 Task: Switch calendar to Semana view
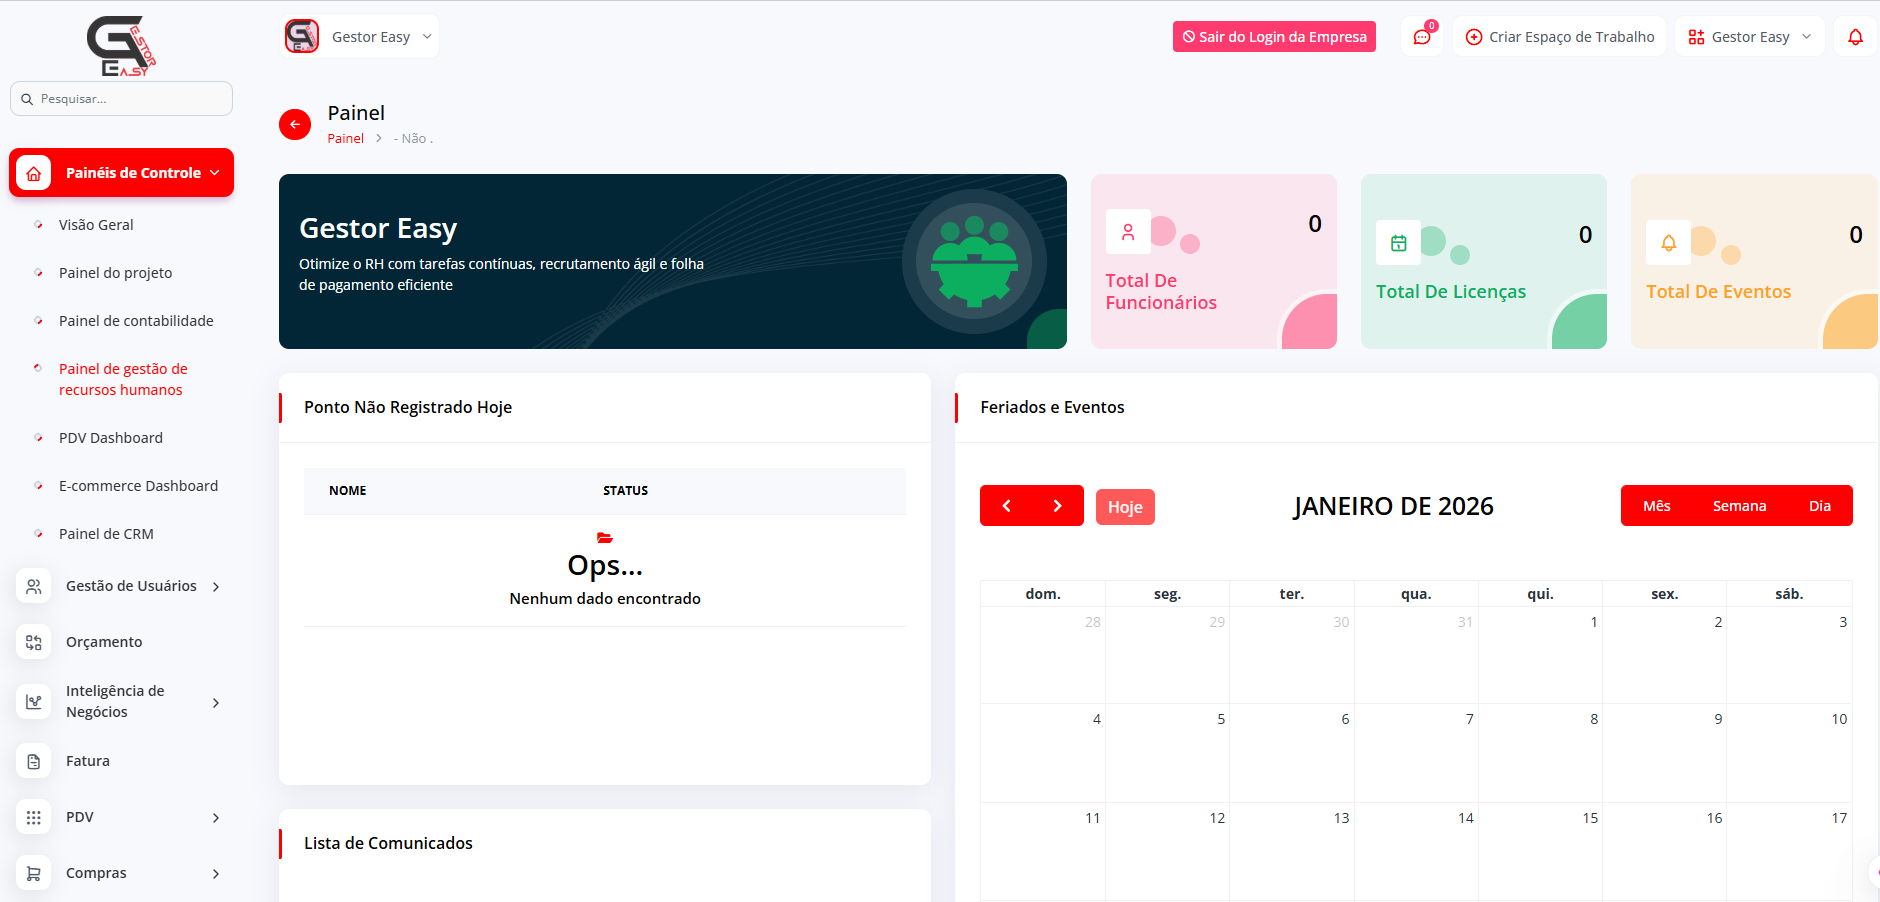pyautogui.click(x=1739, y=506)
